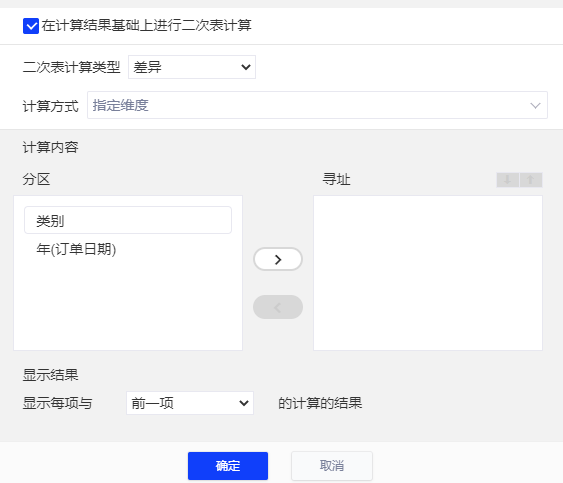This screenshot has width=563, height=483.
Task: Uncheck the 二次表计算 checkbox
Action: coord(31,26)
